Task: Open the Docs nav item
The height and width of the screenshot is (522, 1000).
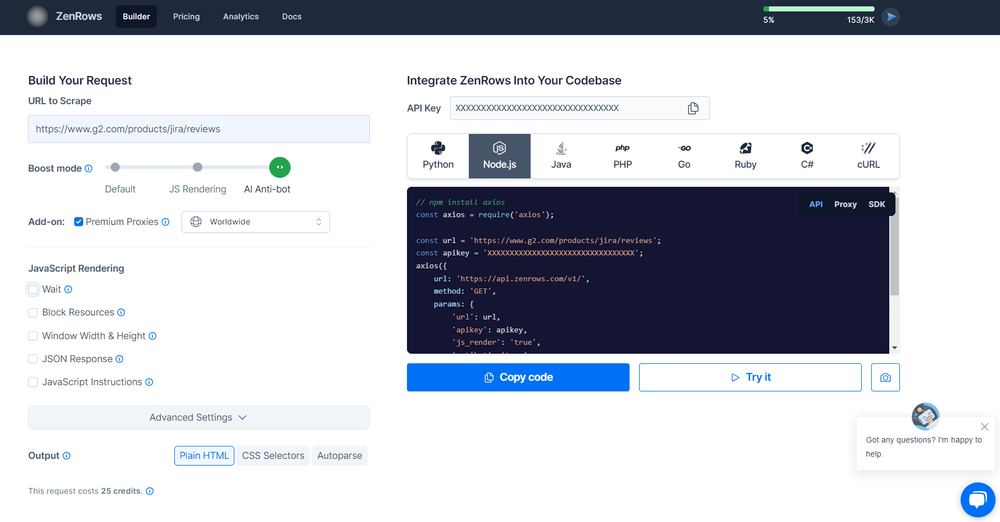Action: pos(291,17)
